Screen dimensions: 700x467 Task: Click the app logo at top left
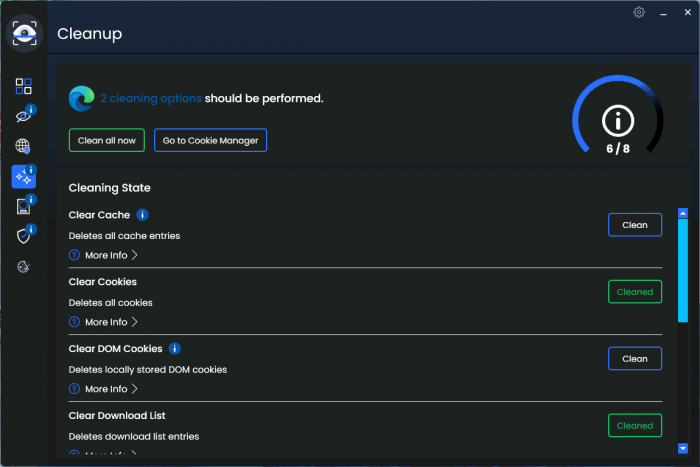(23, 32)
